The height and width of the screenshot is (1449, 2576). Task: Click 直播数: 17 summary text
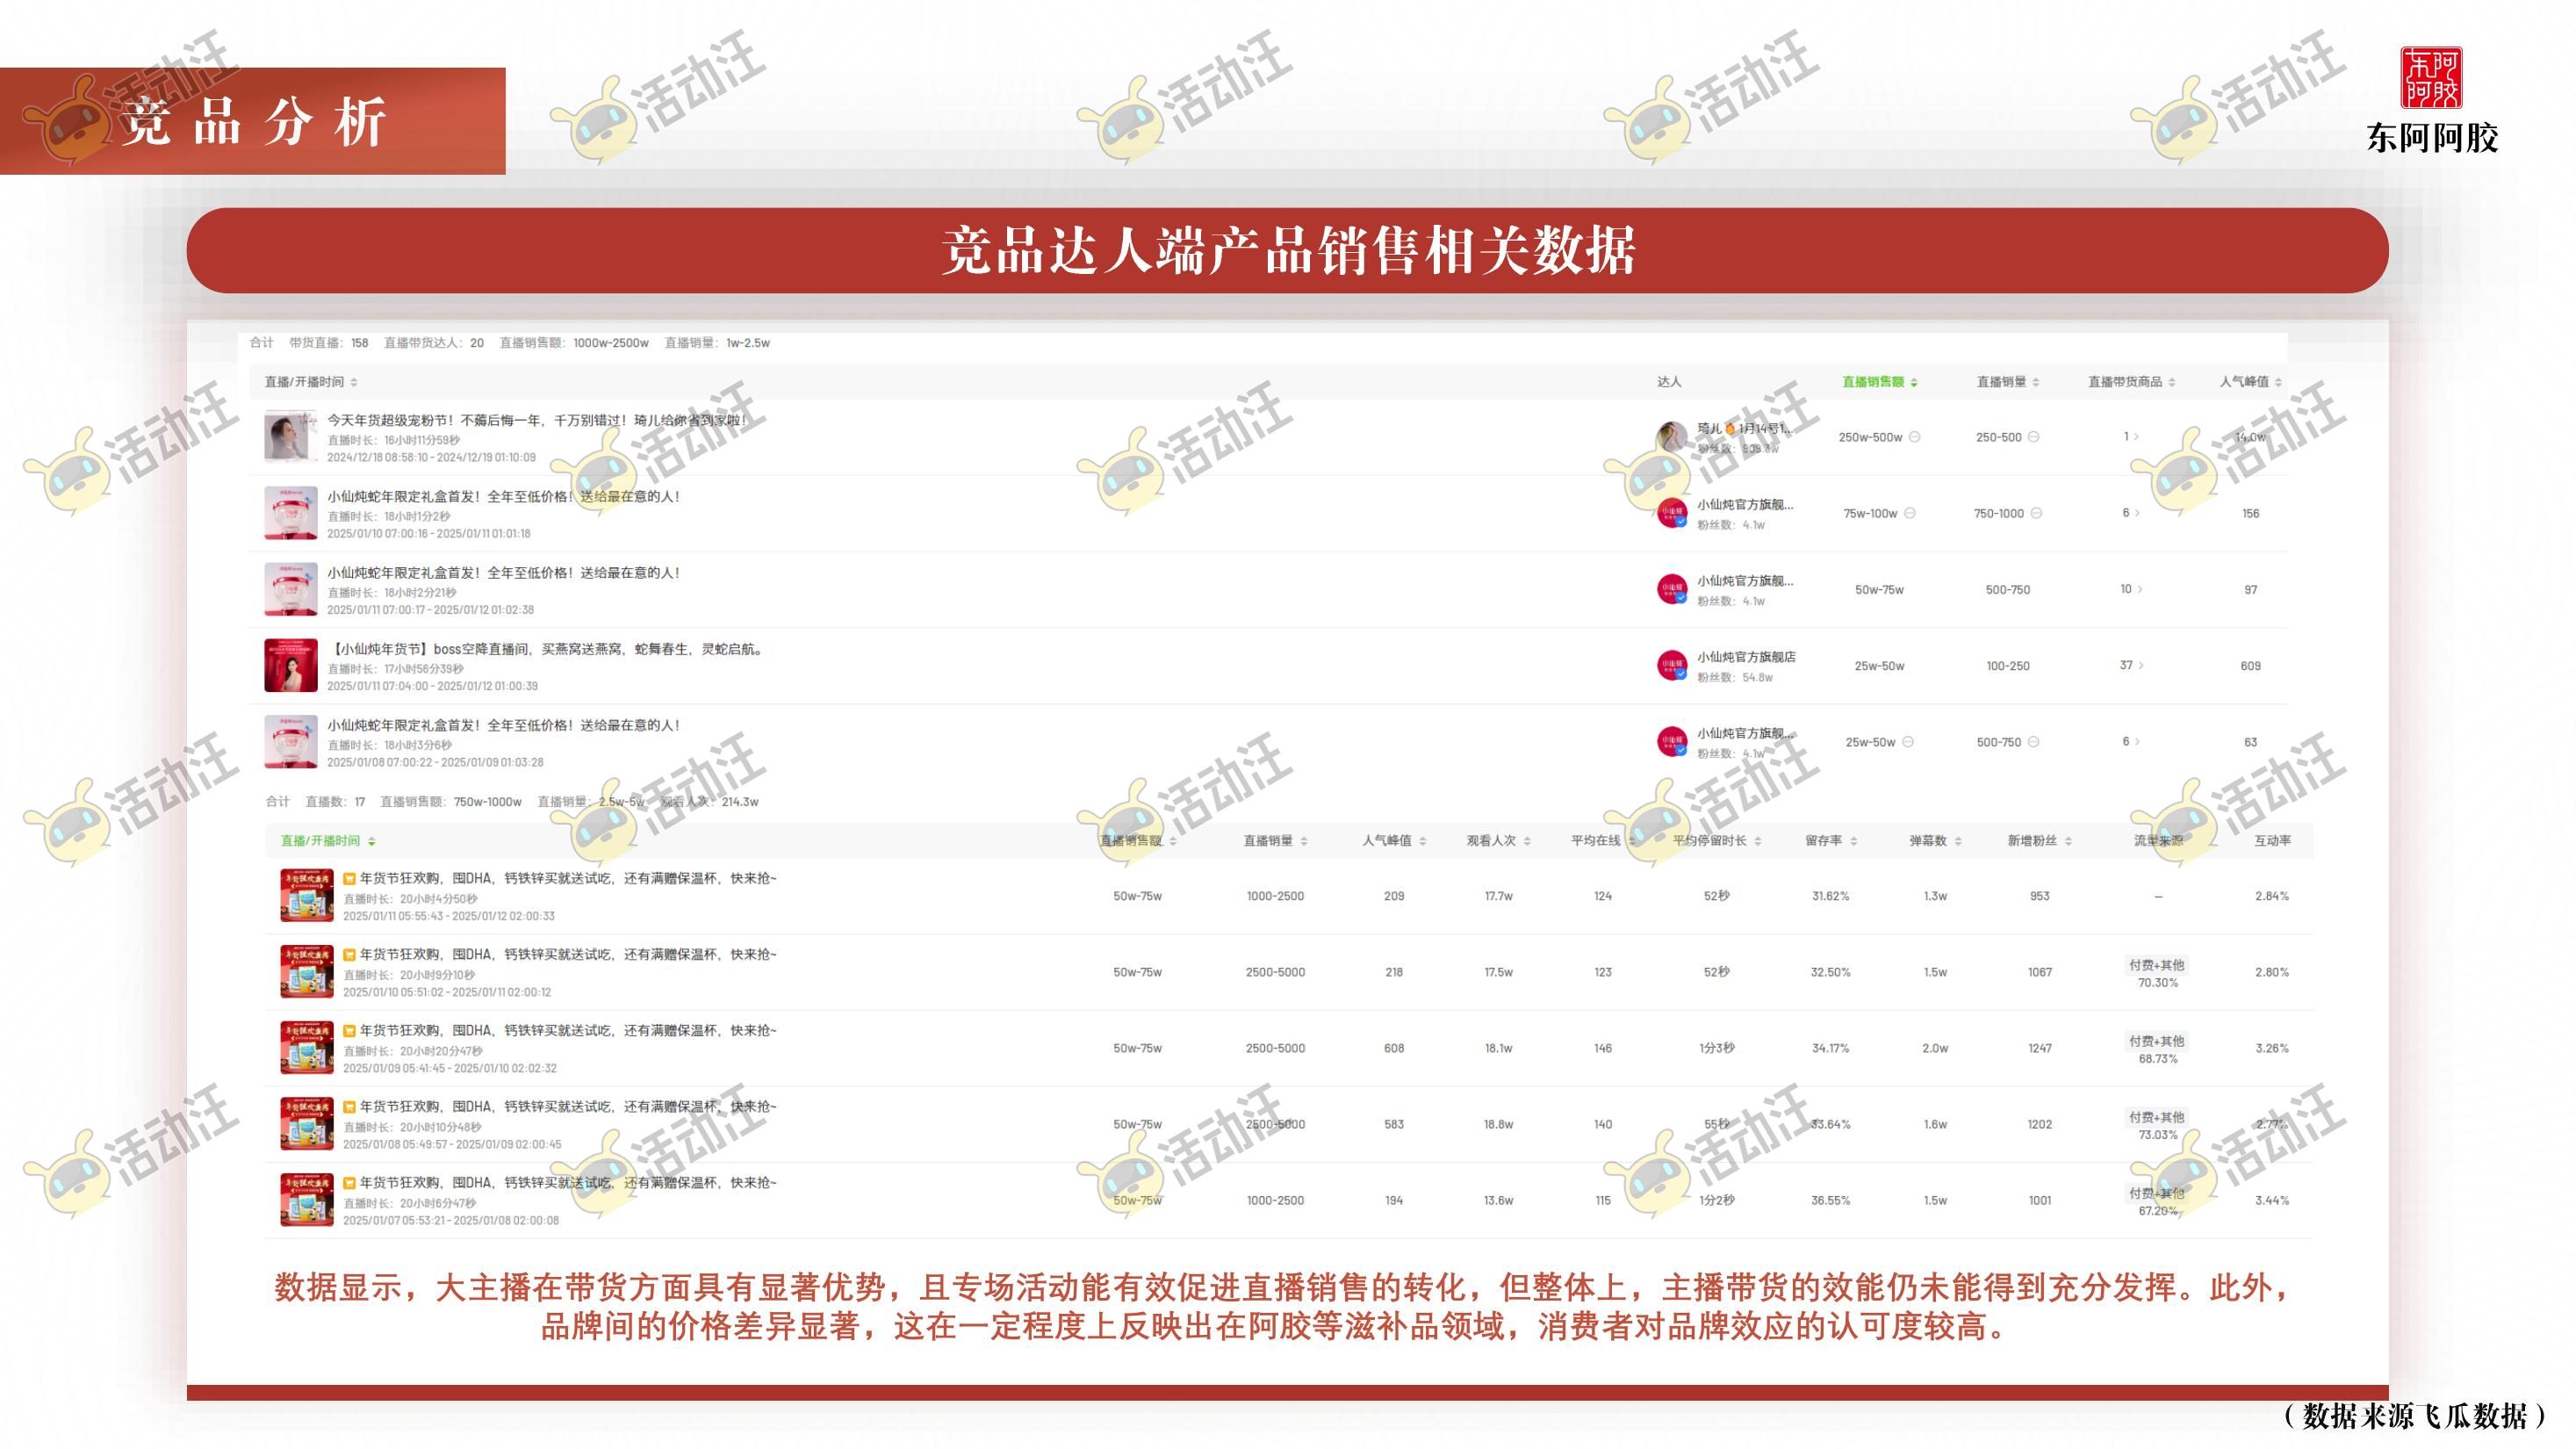click(335, 802)
